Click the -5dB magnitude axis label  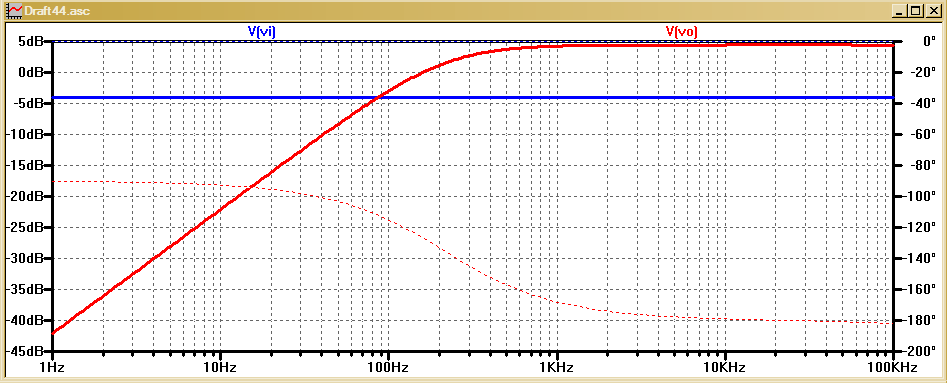point(28,103)
